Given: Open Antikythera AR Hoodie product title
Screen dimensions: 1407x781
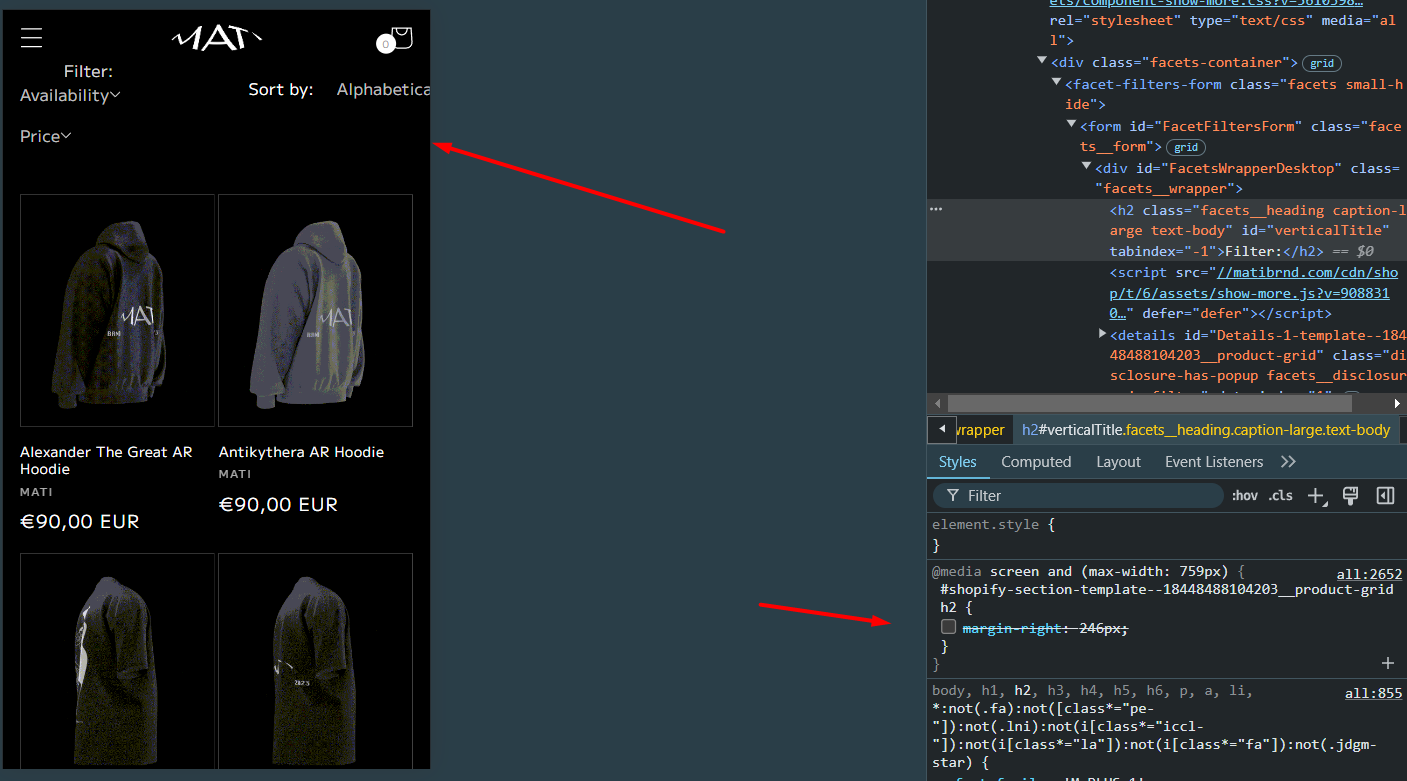Looking at the screenshot, I should [301, 452].
